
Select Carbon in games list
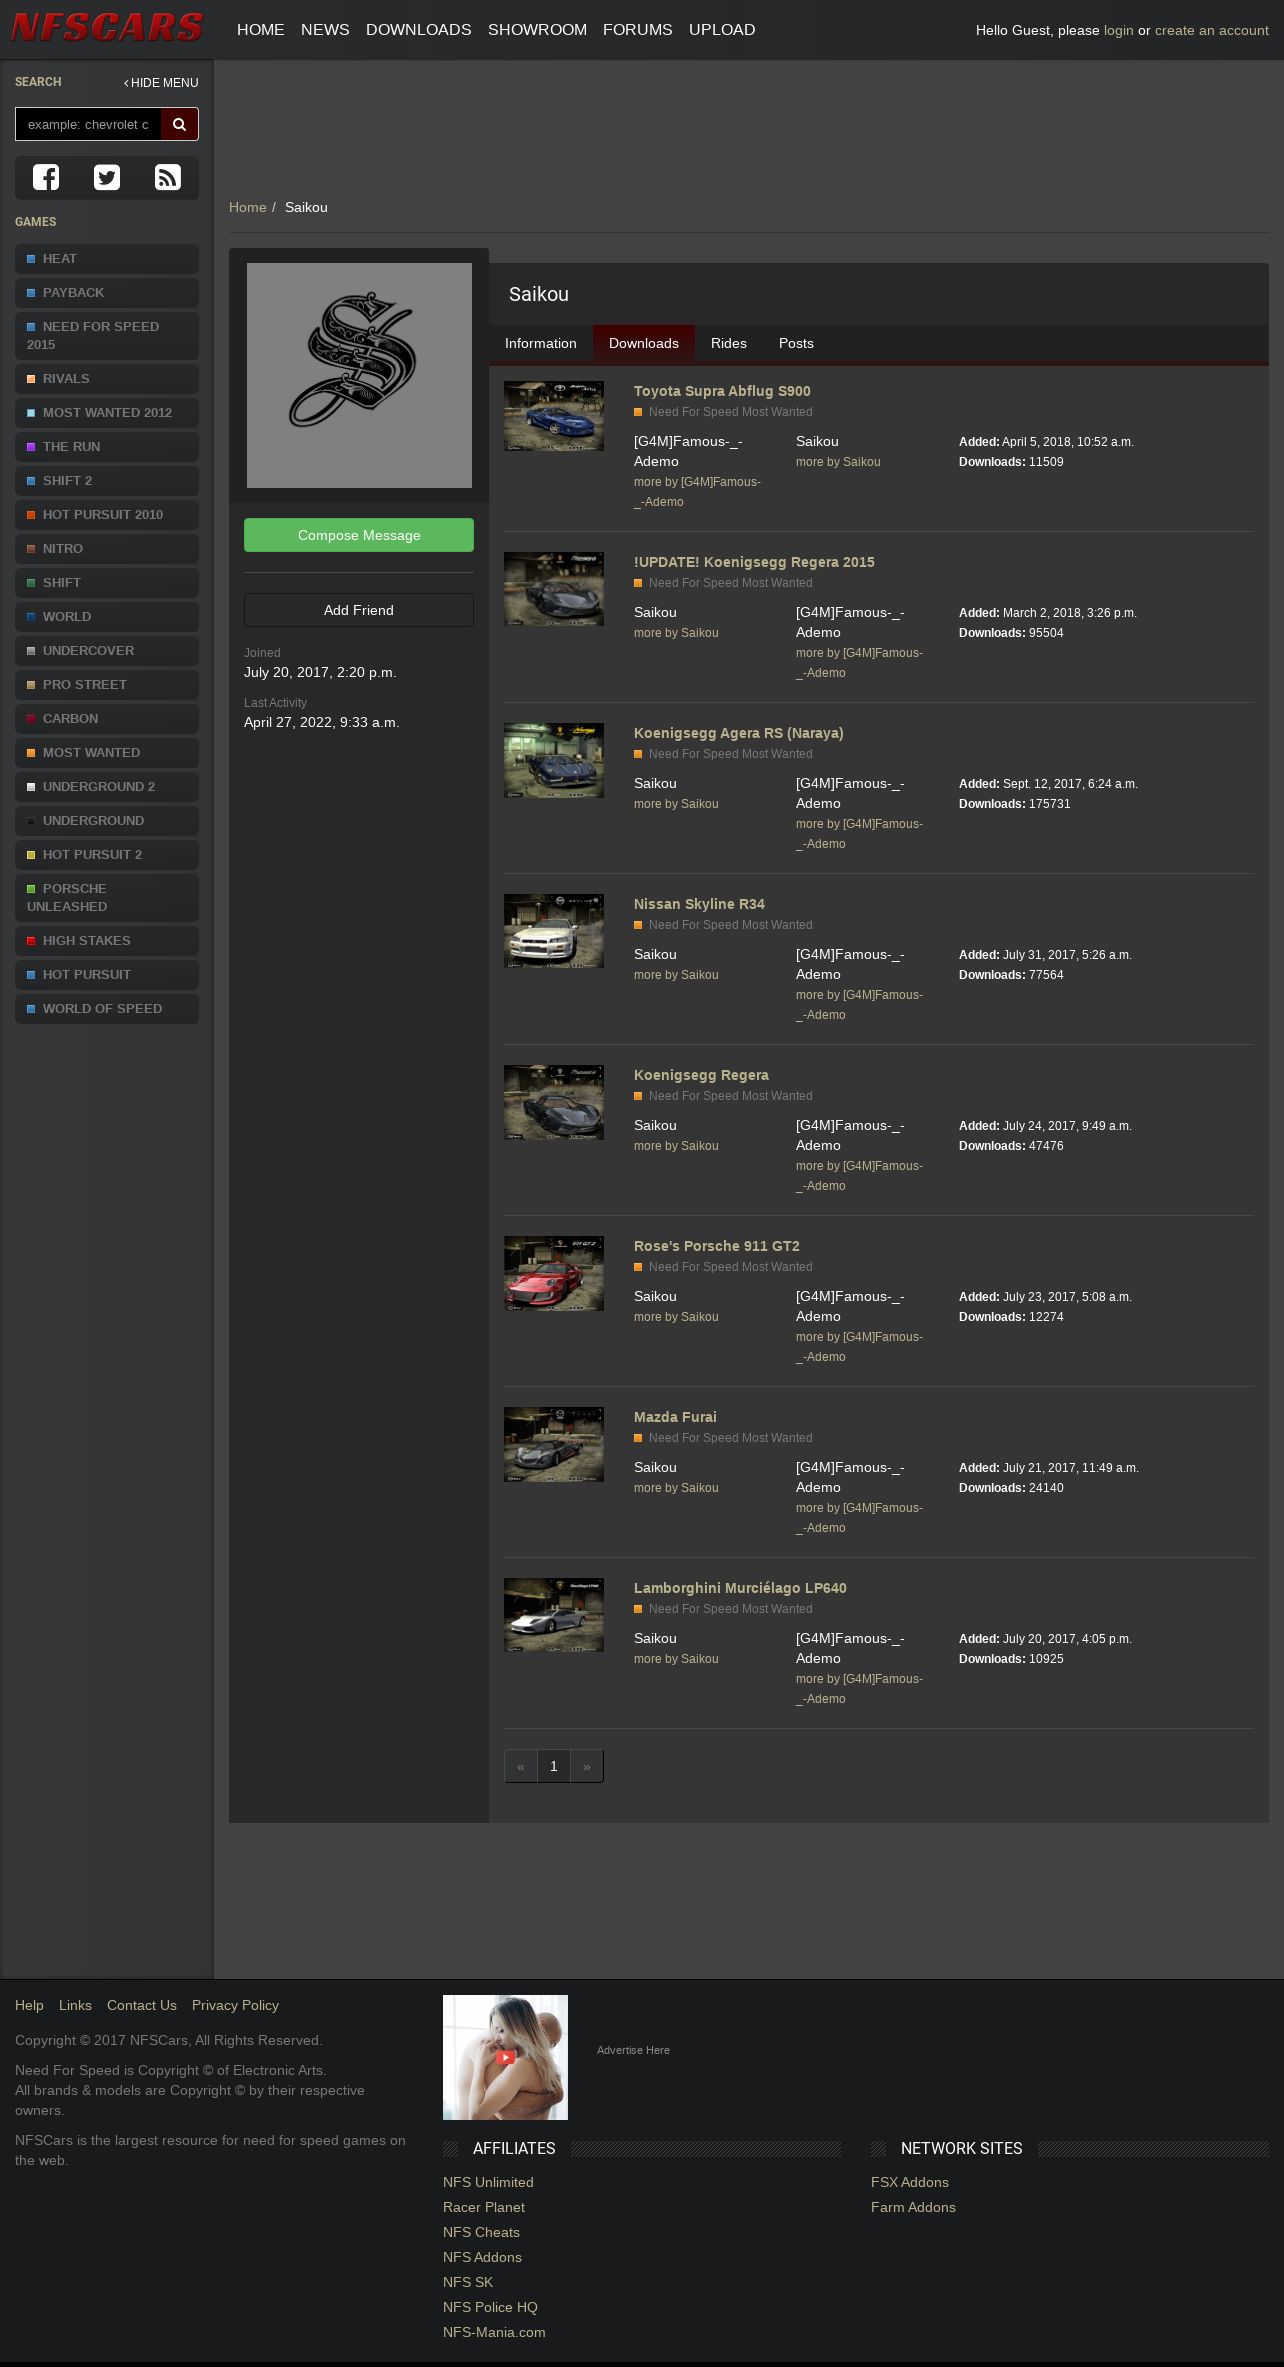(107, 719)
